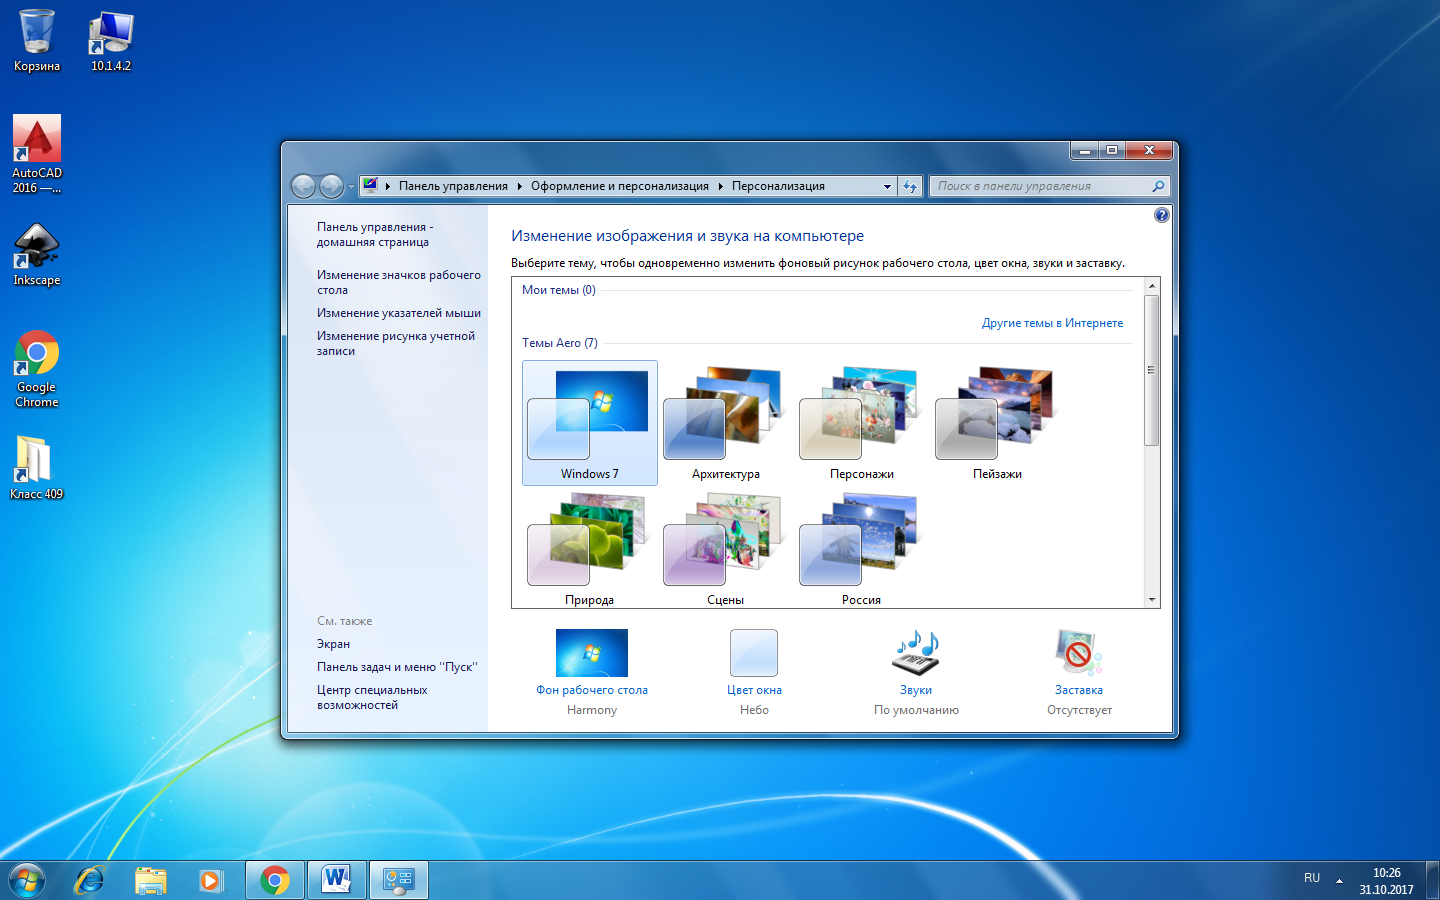
Task: Open Центр специальных возможностей link
Action: pos(372,698)
